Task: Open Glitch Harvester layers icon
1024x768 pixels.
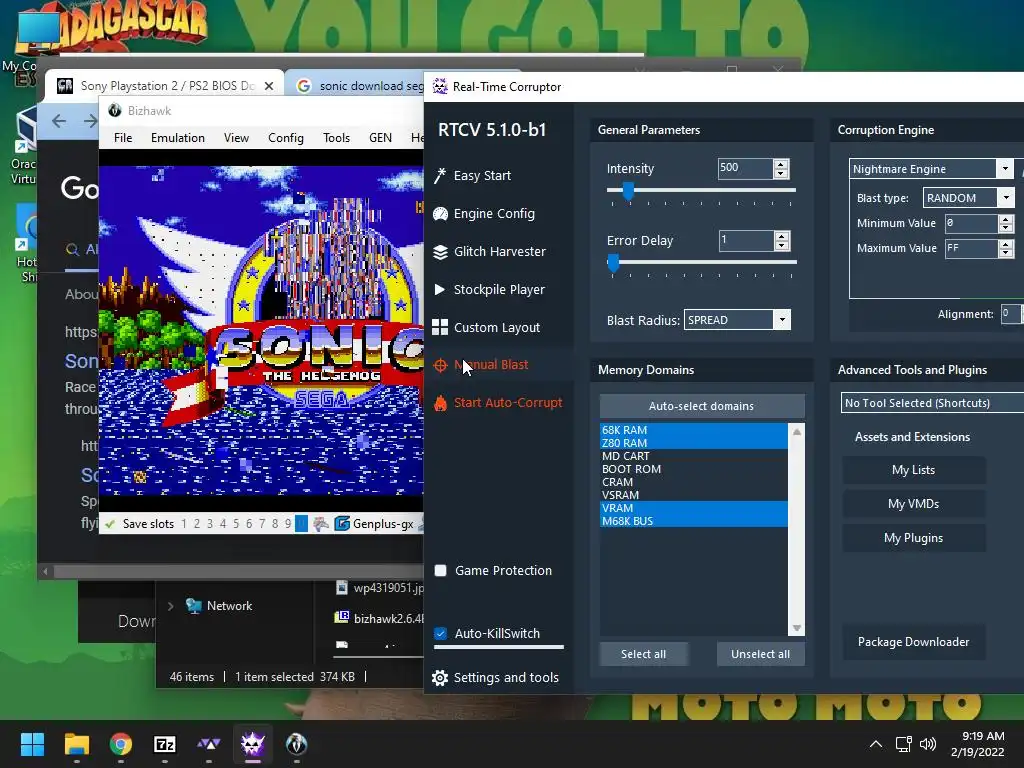Action: [x=440, y=251]
